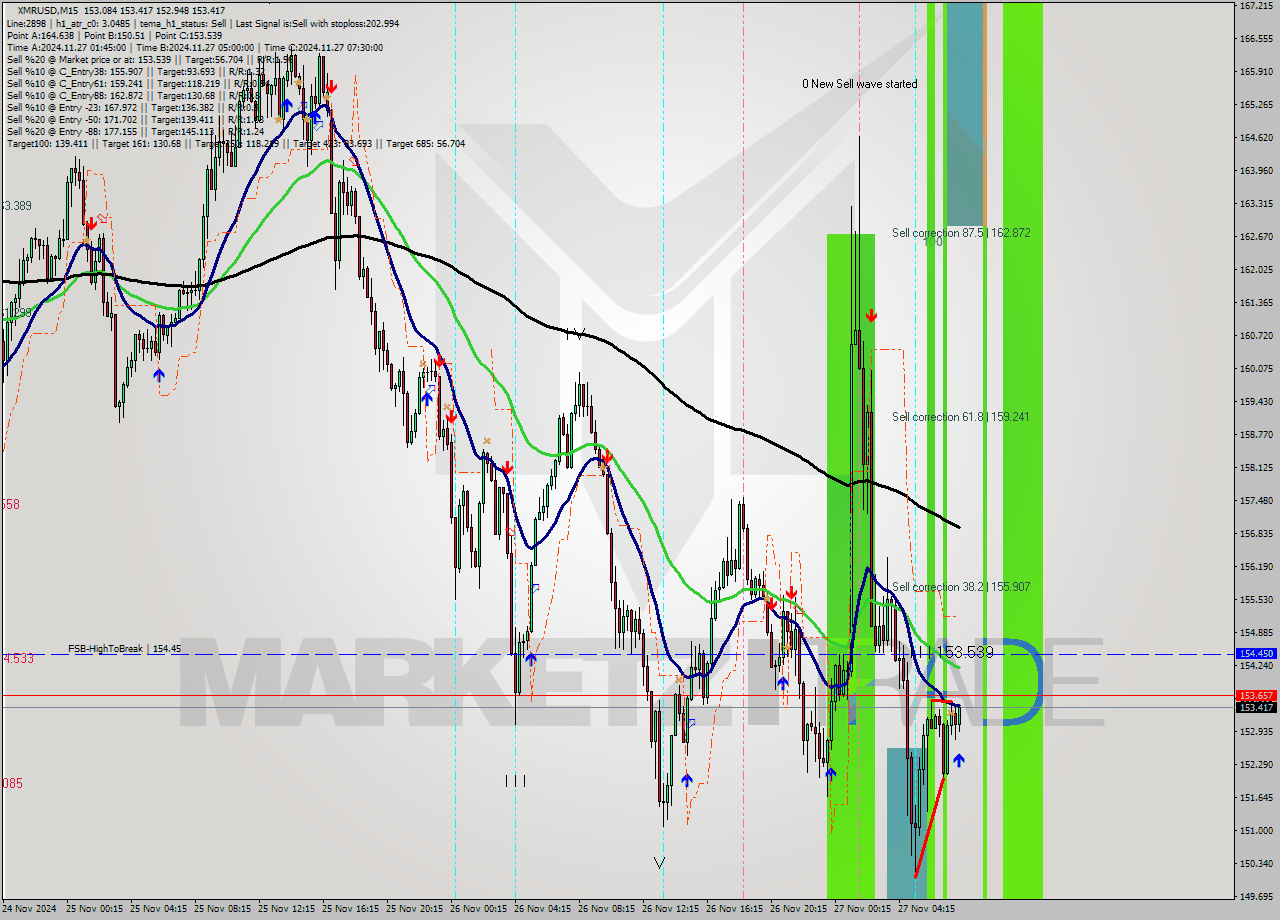Viewport: 1280px width, 920px height.
Task: Click the 164.620 price on the axis
Action: [x=1255, y=137]
